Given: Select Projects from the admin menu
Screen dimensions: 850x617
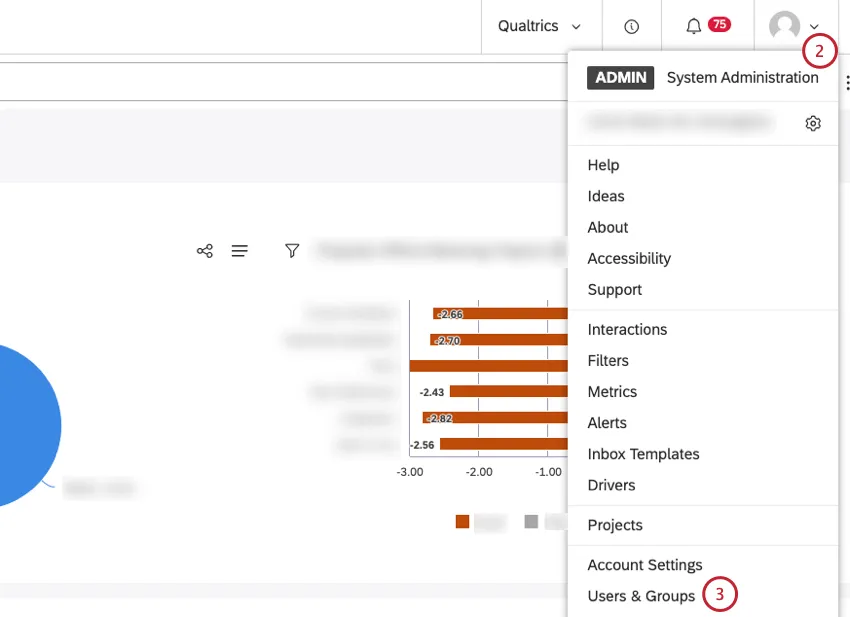Looking at the screenshot, I should pyautogui.click(x=615, y=524).
